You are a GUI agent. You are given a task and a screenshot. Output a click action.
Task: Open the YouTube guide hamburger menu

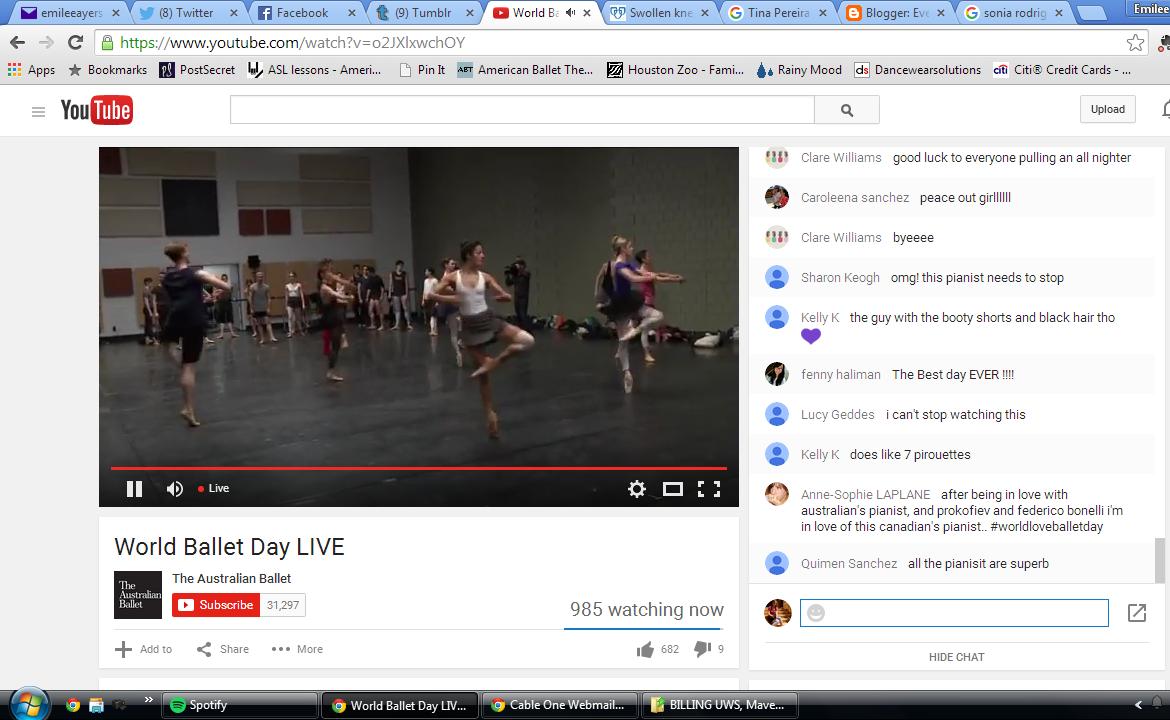[38, 111]
